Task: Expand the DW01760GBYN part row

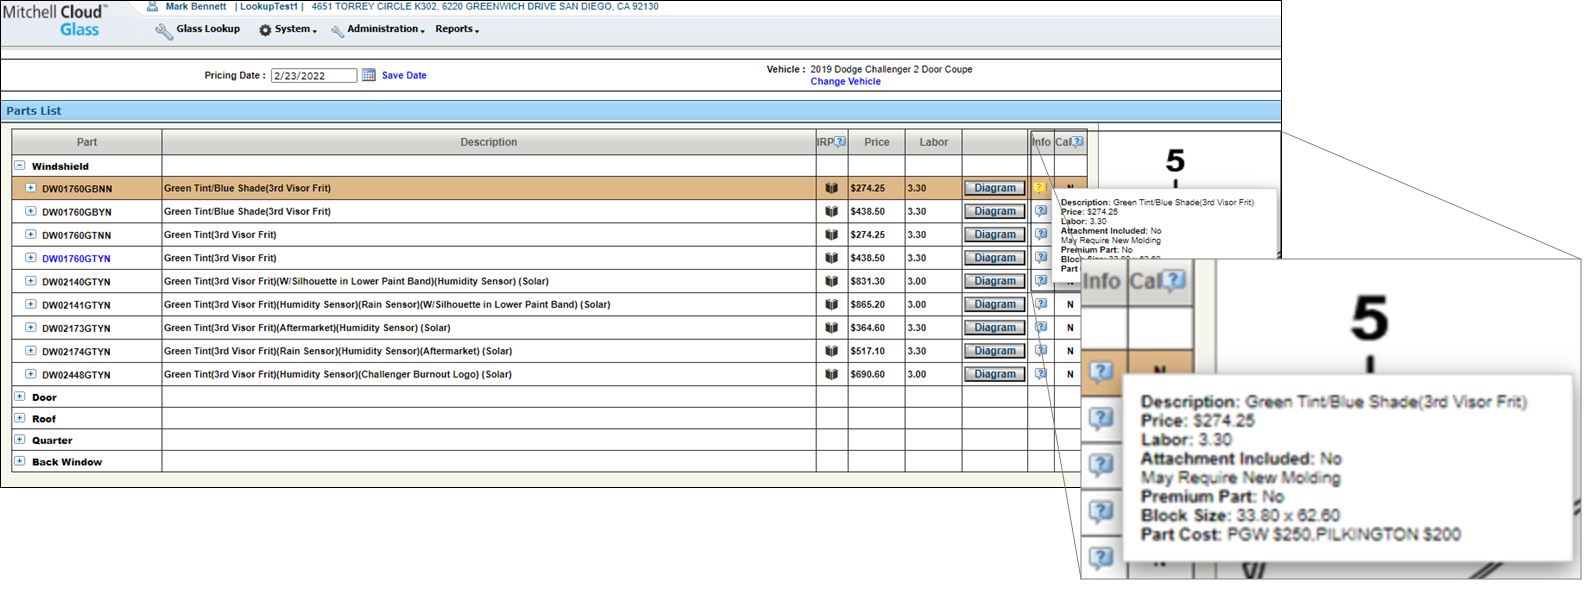Action: click(x=30, y=211)
